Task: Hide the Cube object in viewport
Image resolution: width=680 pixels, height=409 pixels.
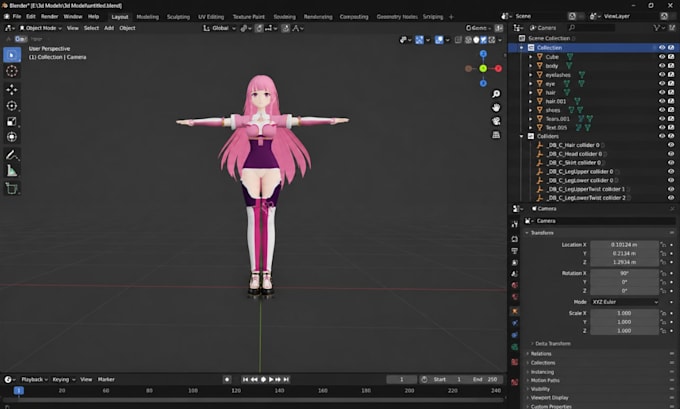Action: point(662,57)
